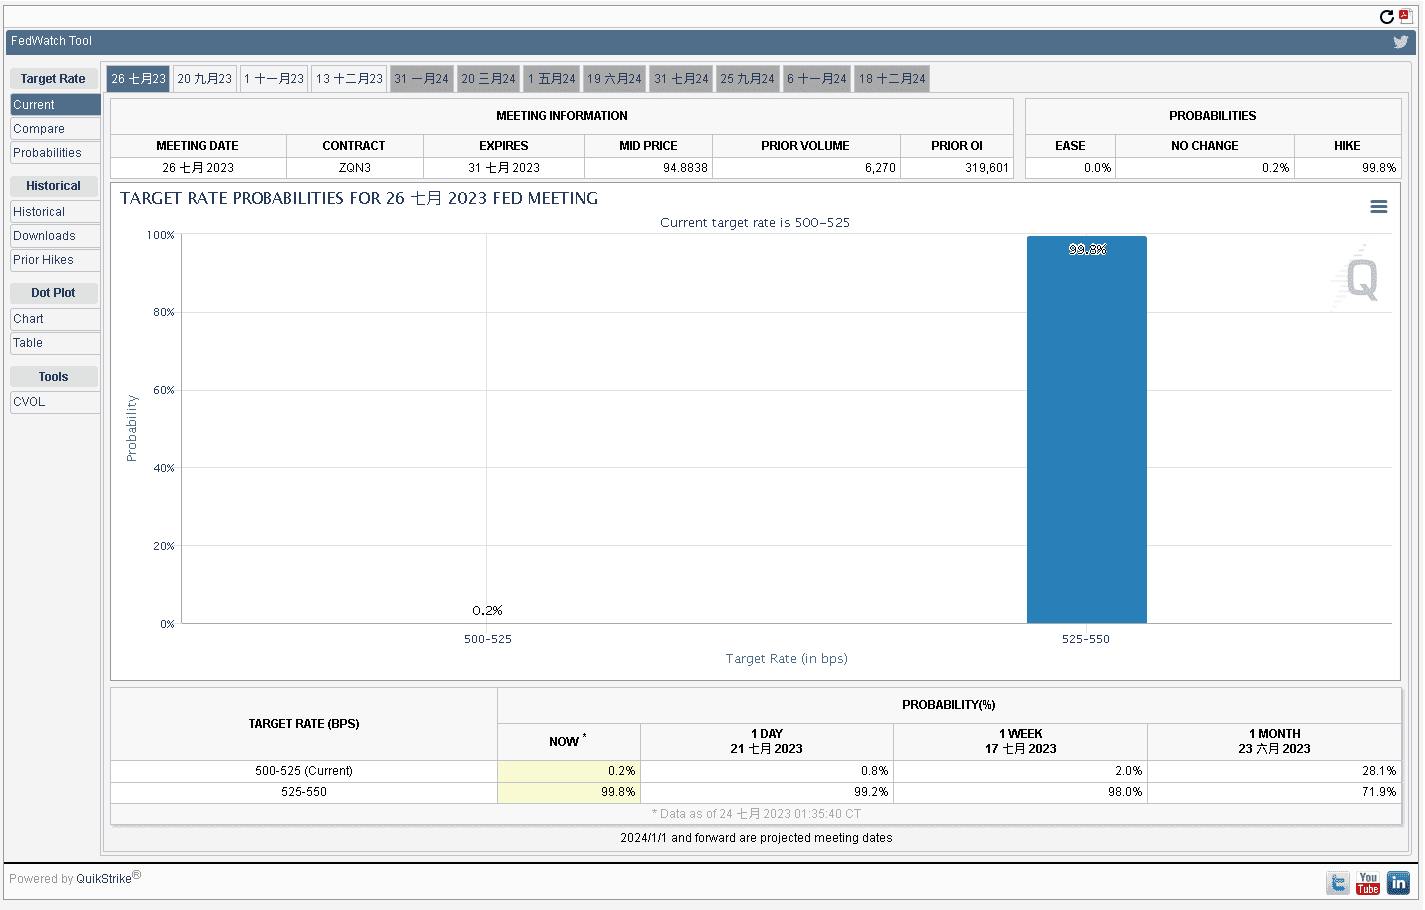Select the 26 七月23 meeting tab
The width and height of the screenshot is (1425, 910).
pos(139,79)
